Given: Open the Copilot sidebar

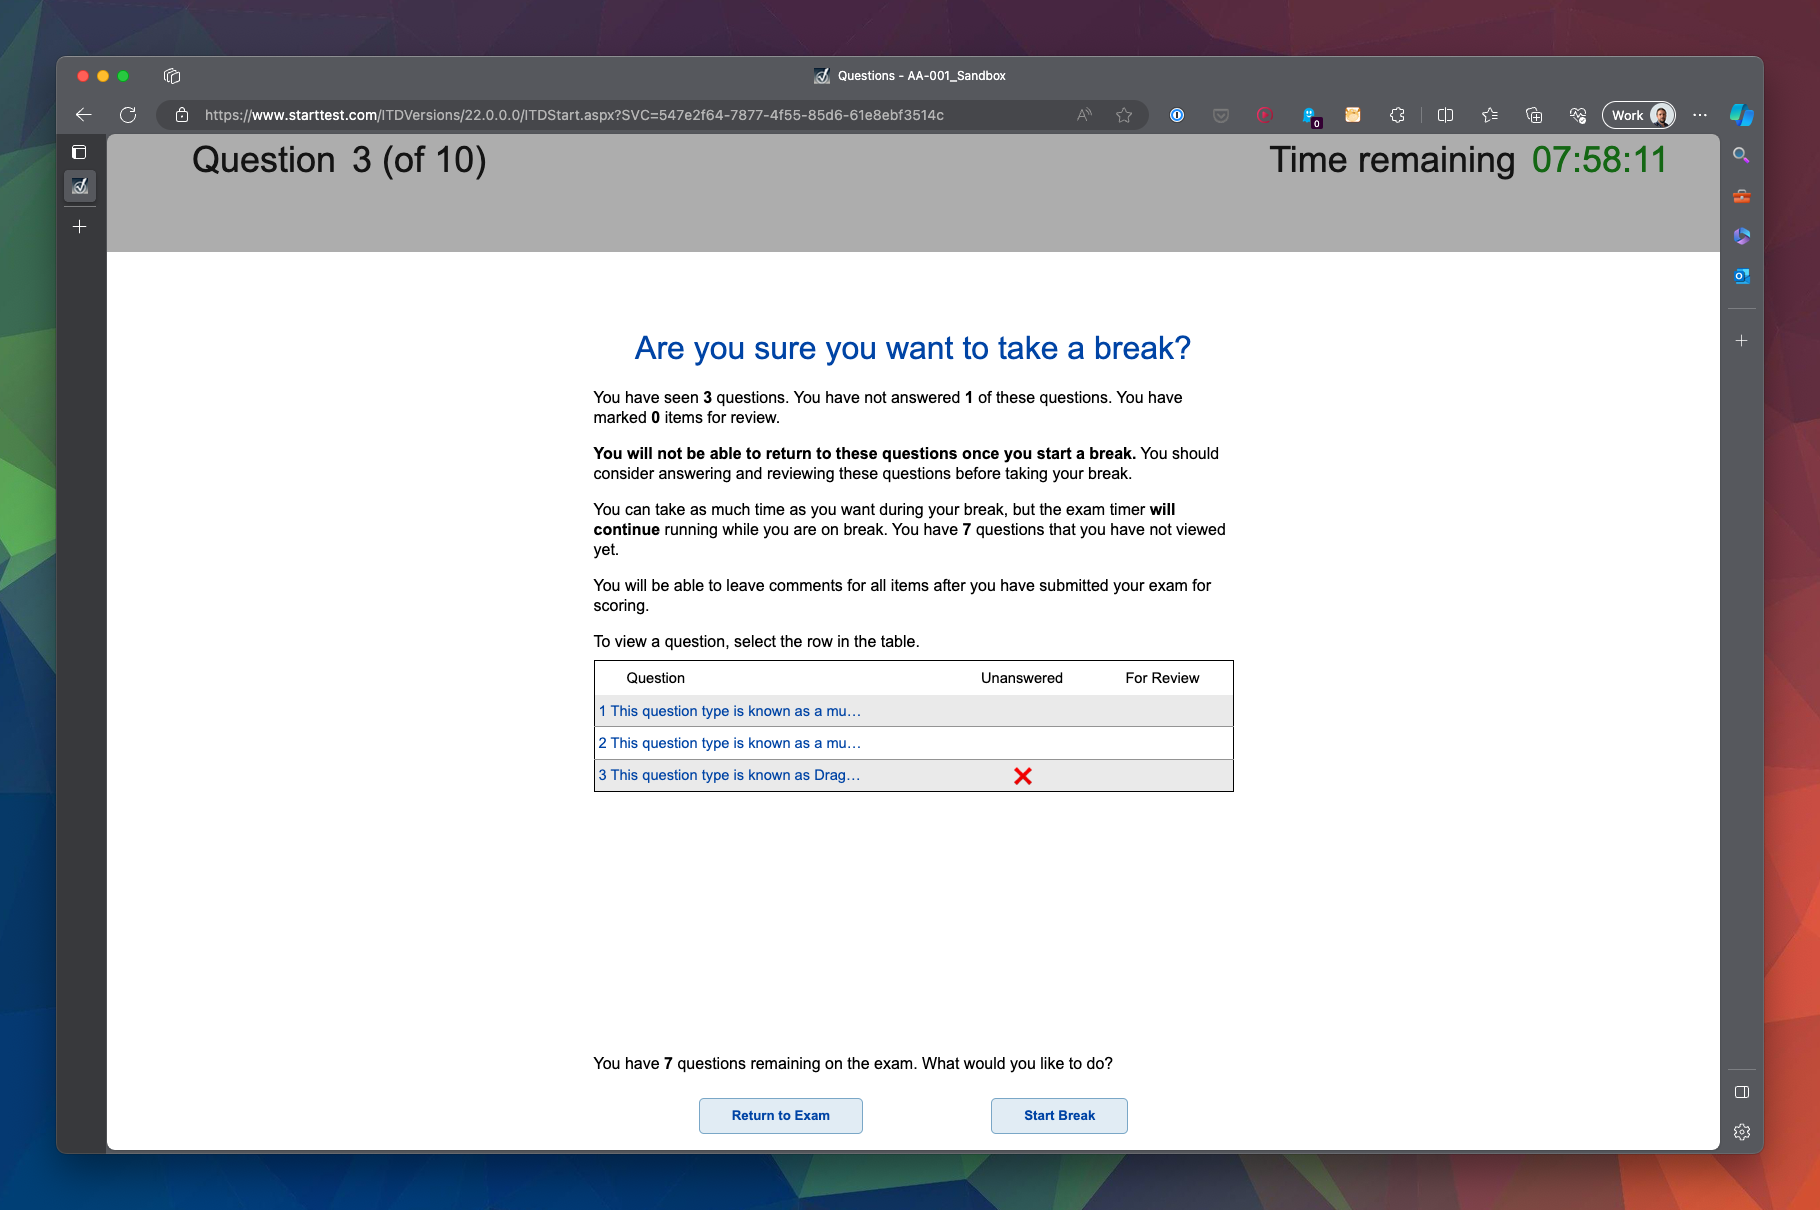Looking at the screenshot, I should (x=1741, y=115).
